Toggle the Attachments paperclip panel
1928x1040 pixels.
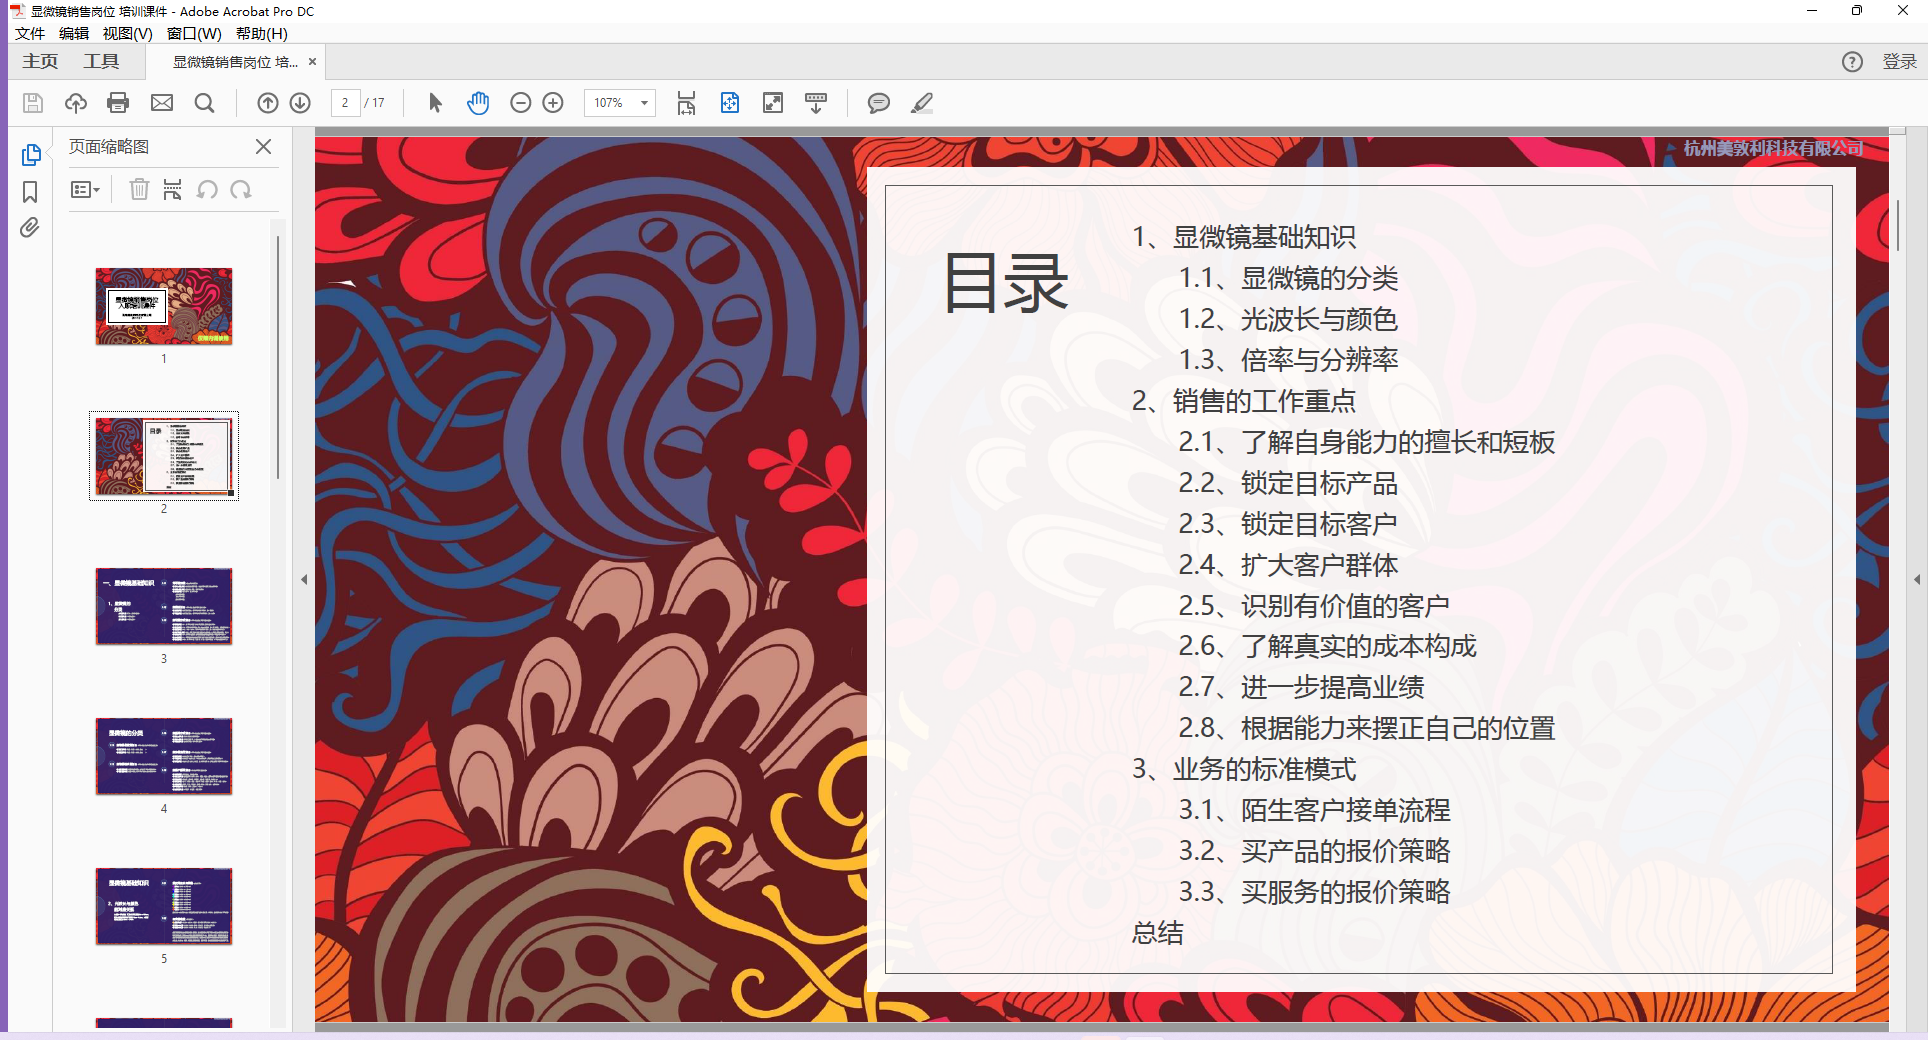click(x=30, y=228)
